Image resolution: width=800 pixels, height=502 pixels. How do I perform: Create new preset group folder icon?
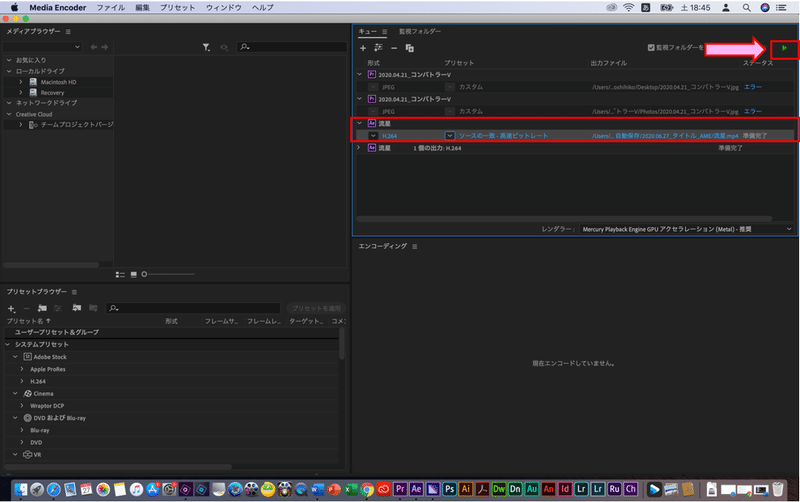(42, 308)
